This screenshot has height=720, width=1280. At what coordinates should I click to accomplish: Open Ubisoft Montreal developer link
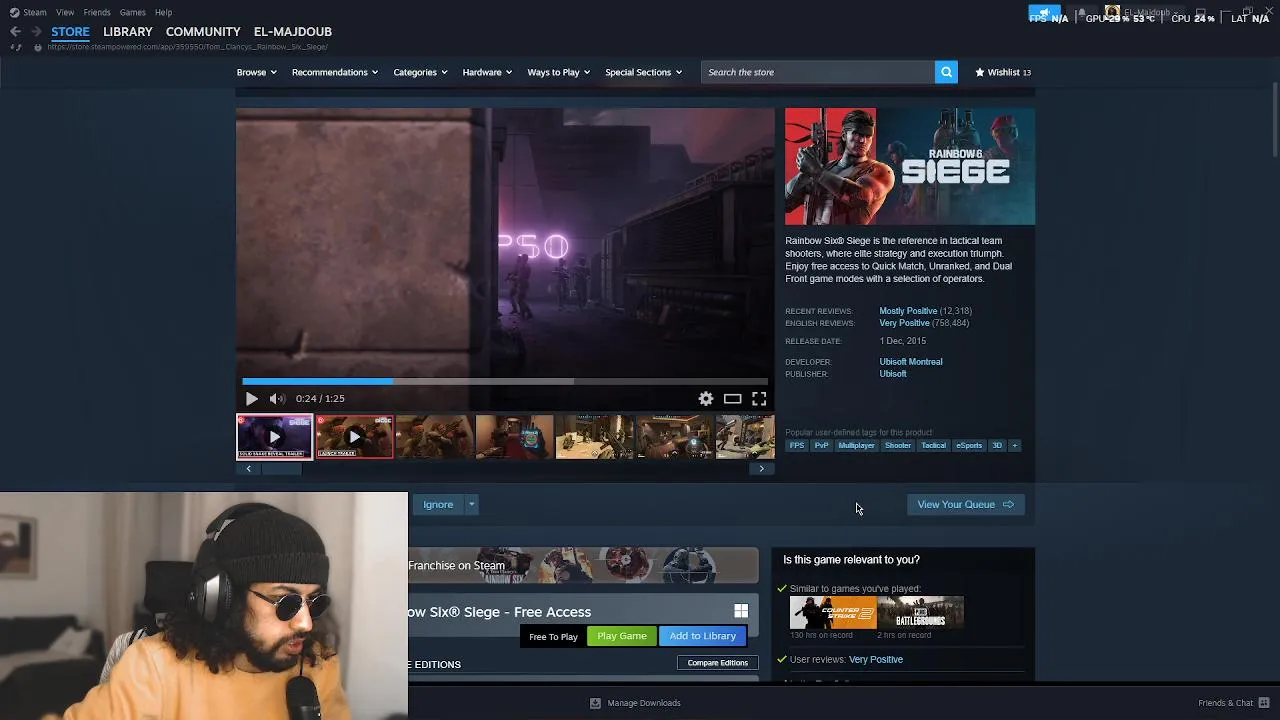tap(911, 362)
